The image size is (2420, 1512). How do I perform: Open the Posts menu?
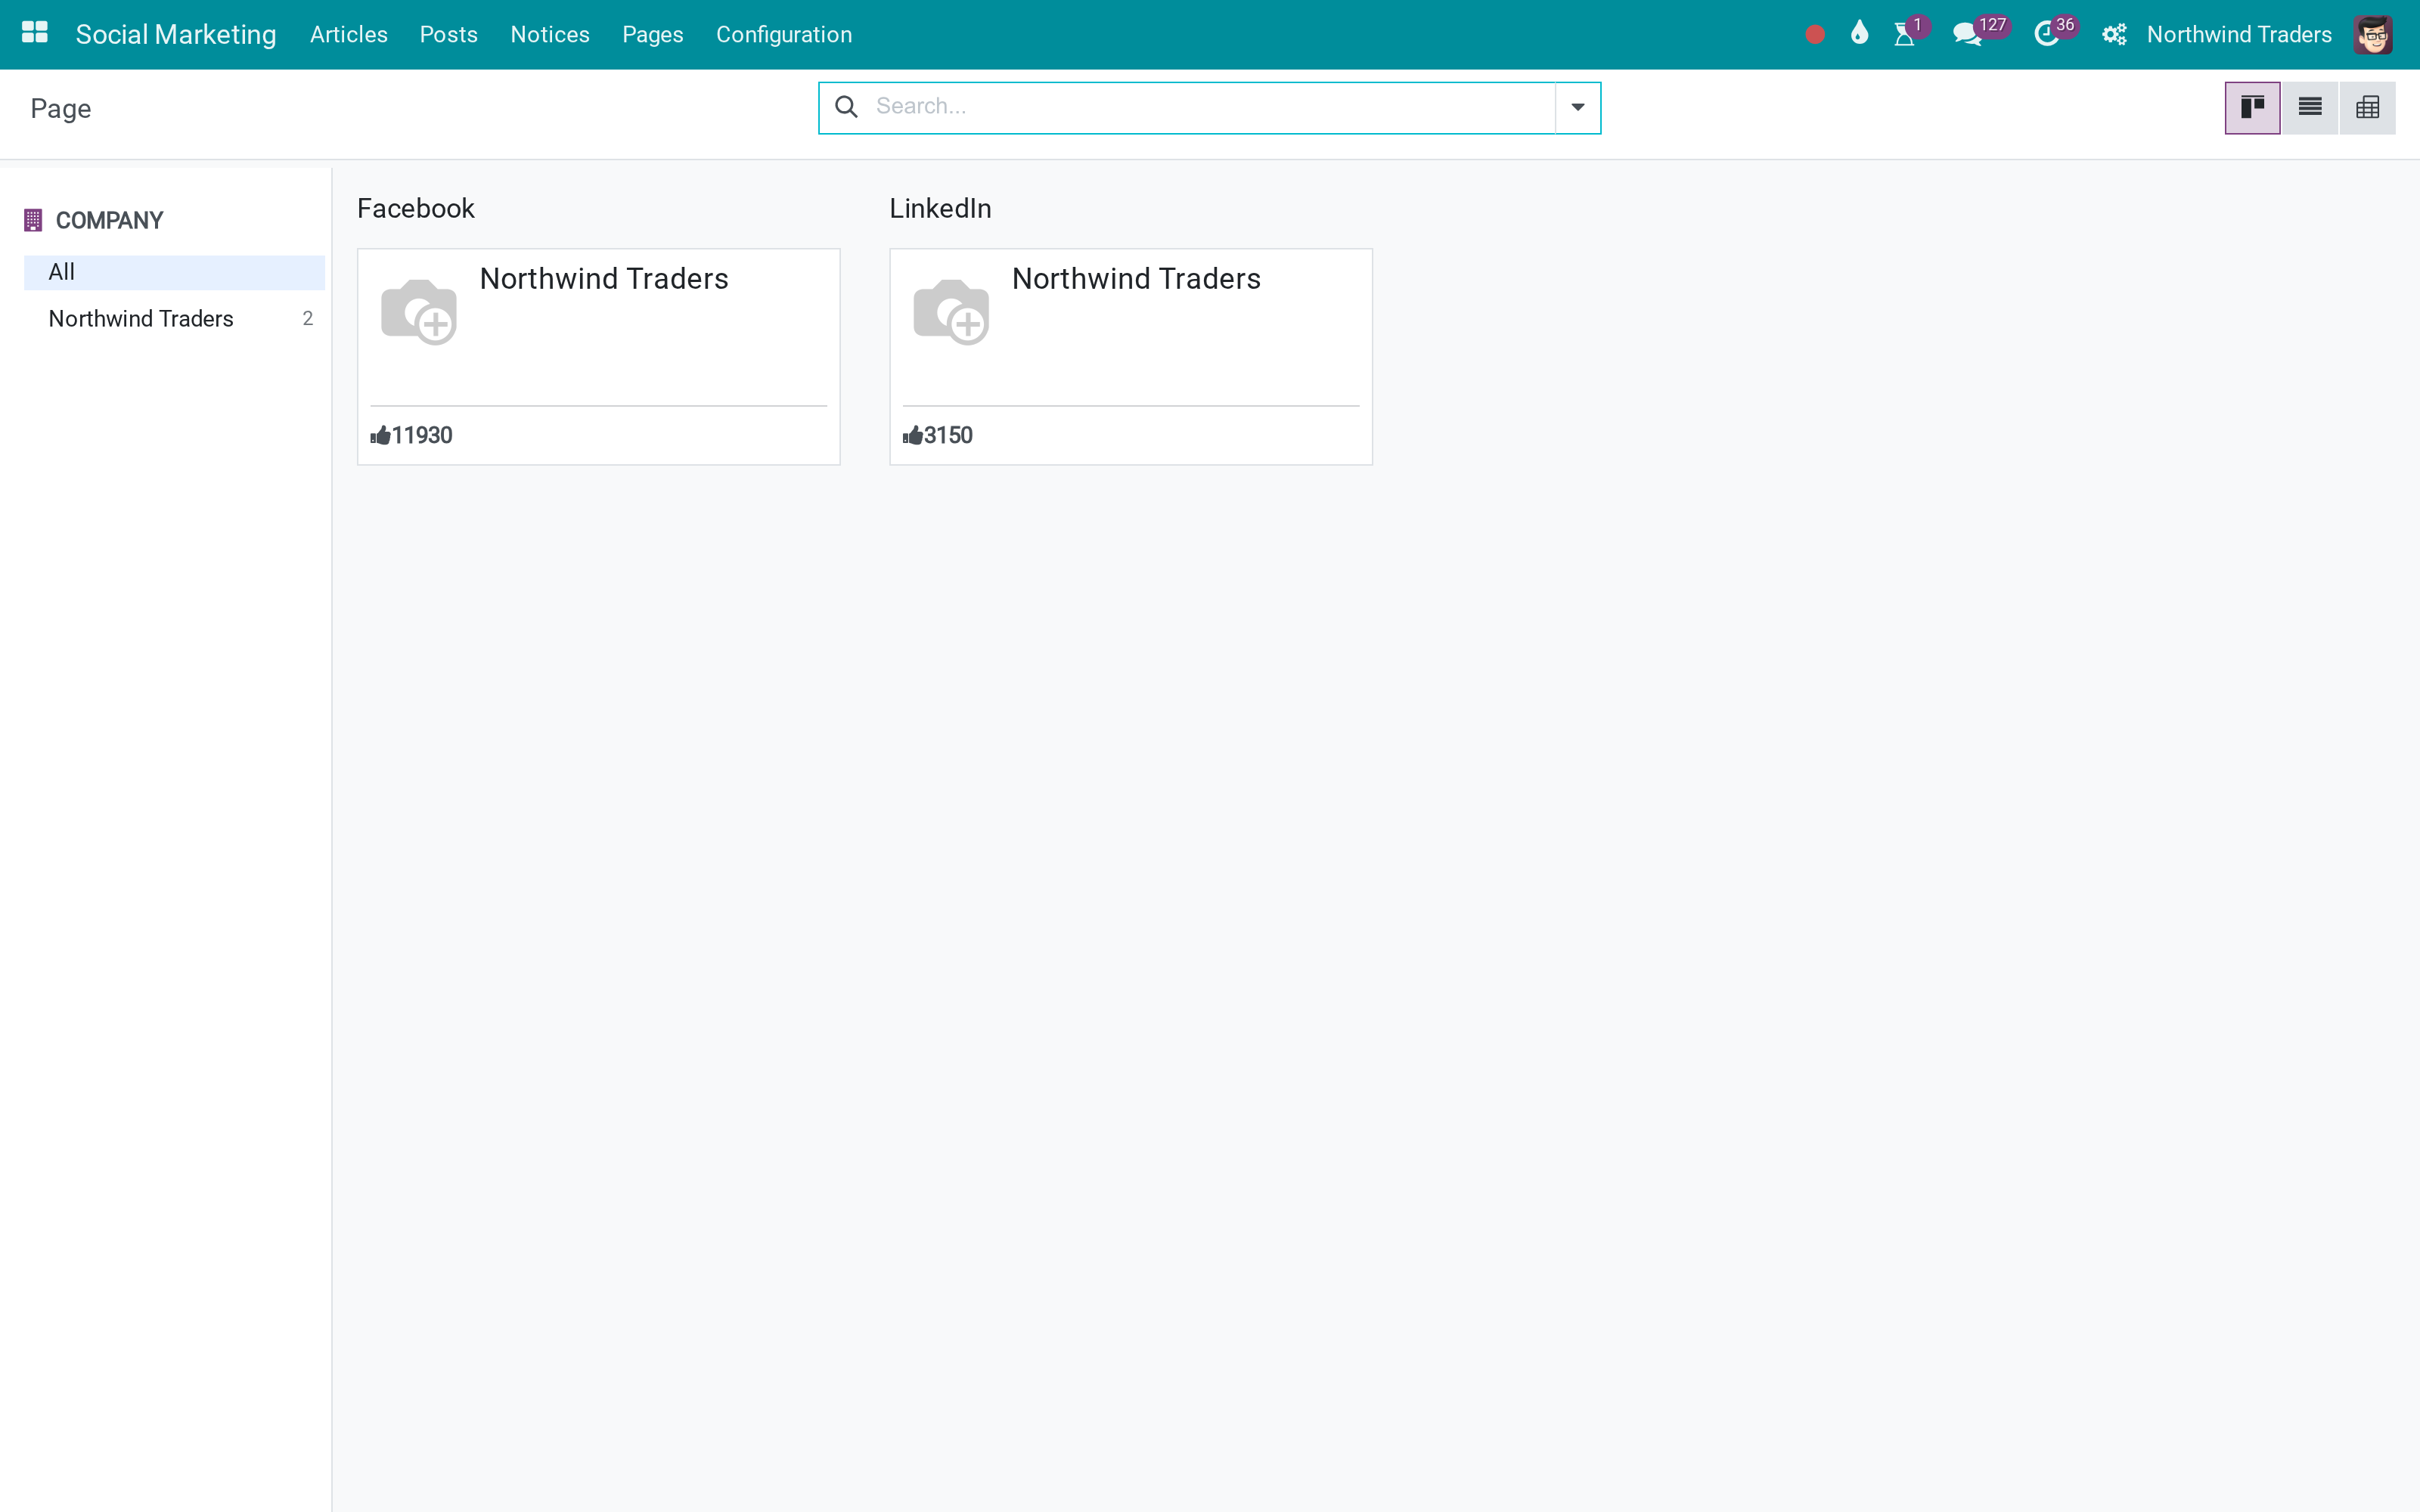[449, 35]
